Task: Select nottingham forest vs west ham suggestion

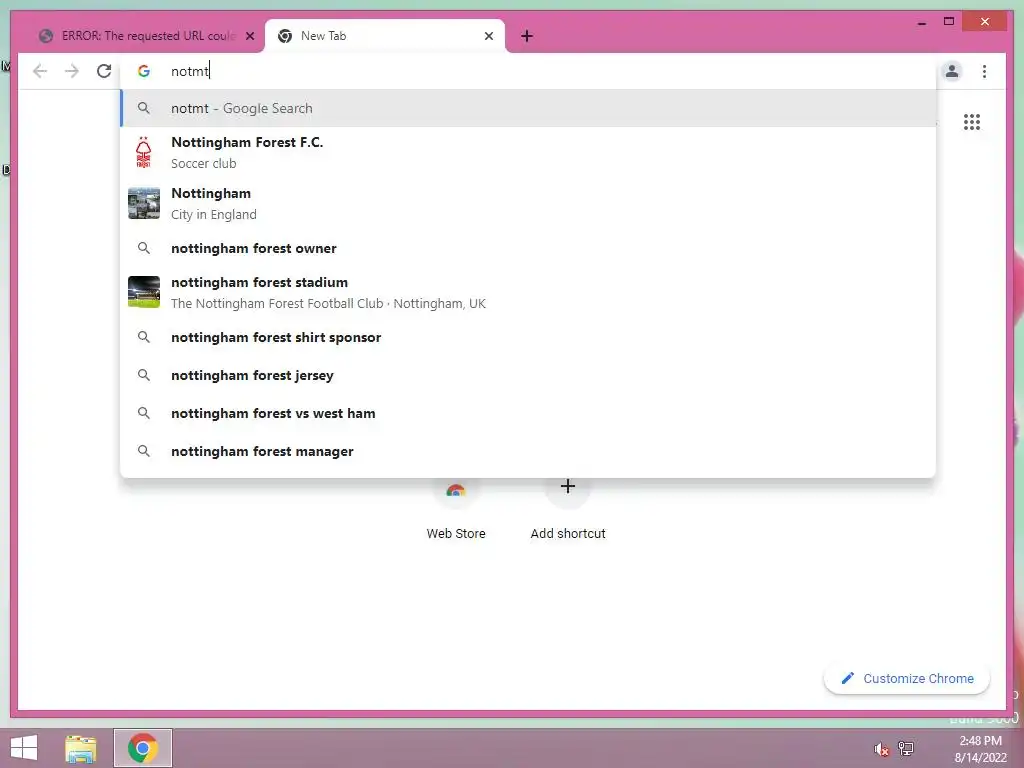Action: coord(528,413)
